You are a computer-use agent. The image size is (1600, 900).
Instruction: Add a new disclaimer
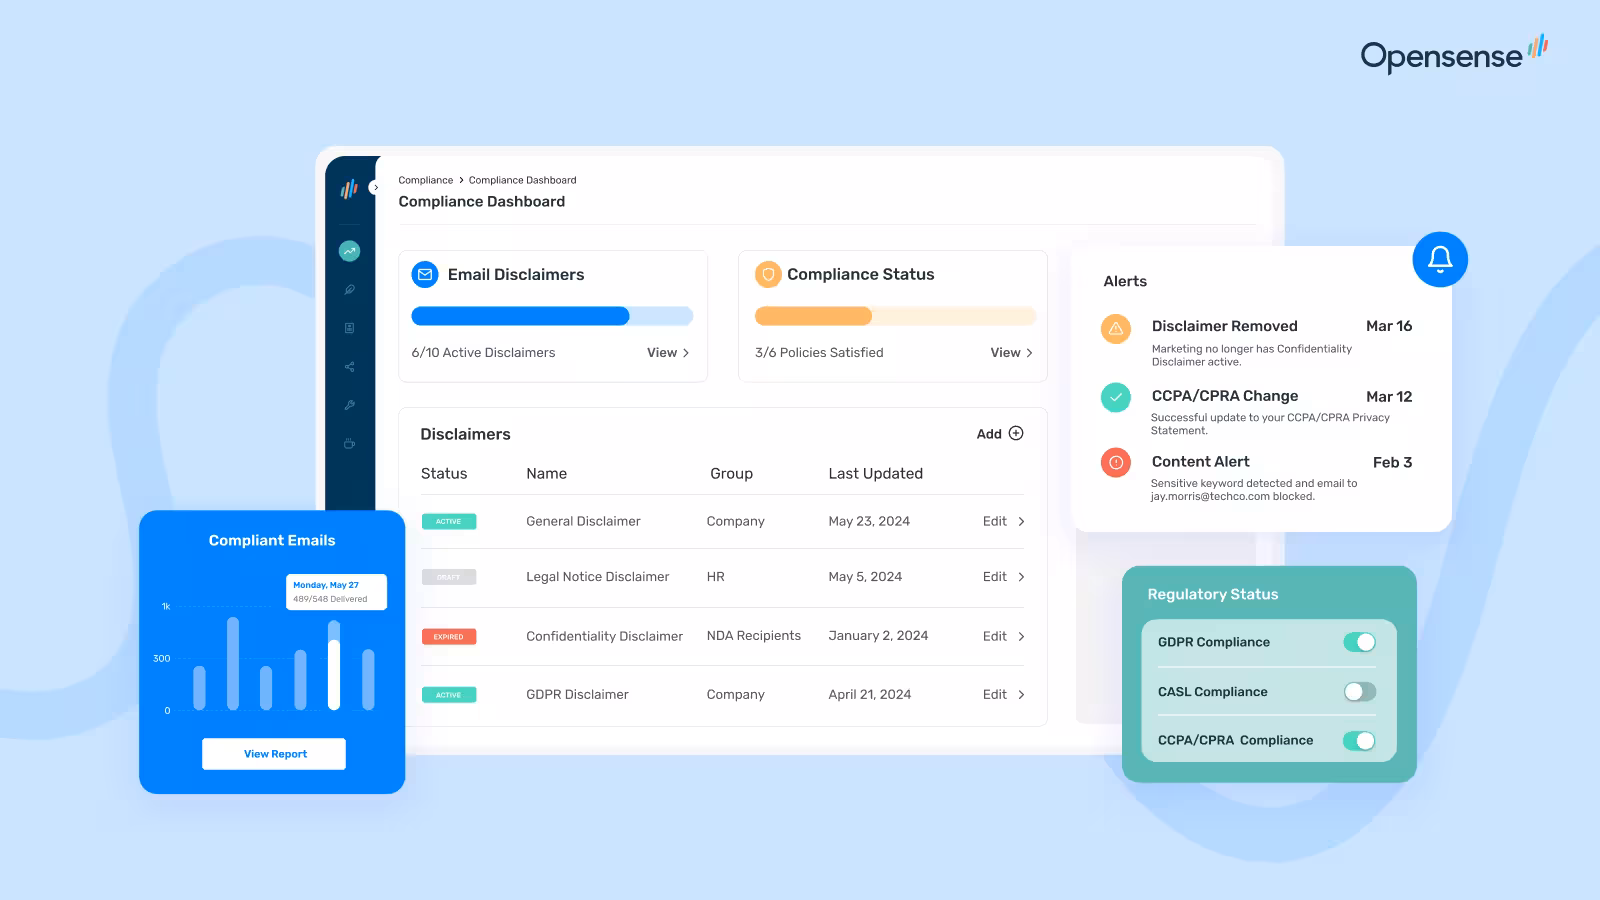(1000, 434)
